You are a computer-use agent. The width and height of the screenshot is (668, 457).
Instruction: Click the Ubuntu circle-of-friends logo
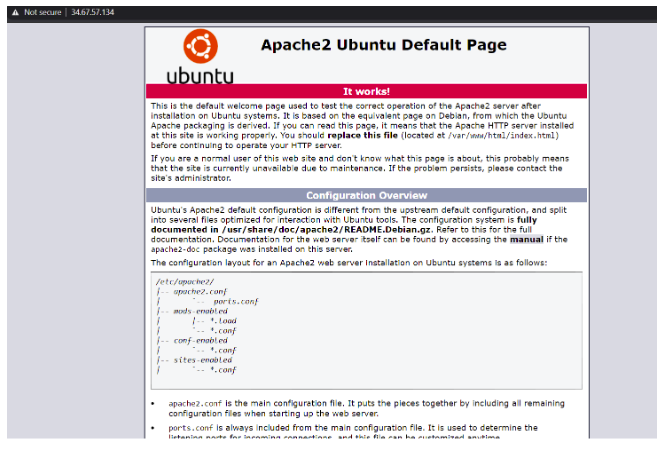coord(200,46)
